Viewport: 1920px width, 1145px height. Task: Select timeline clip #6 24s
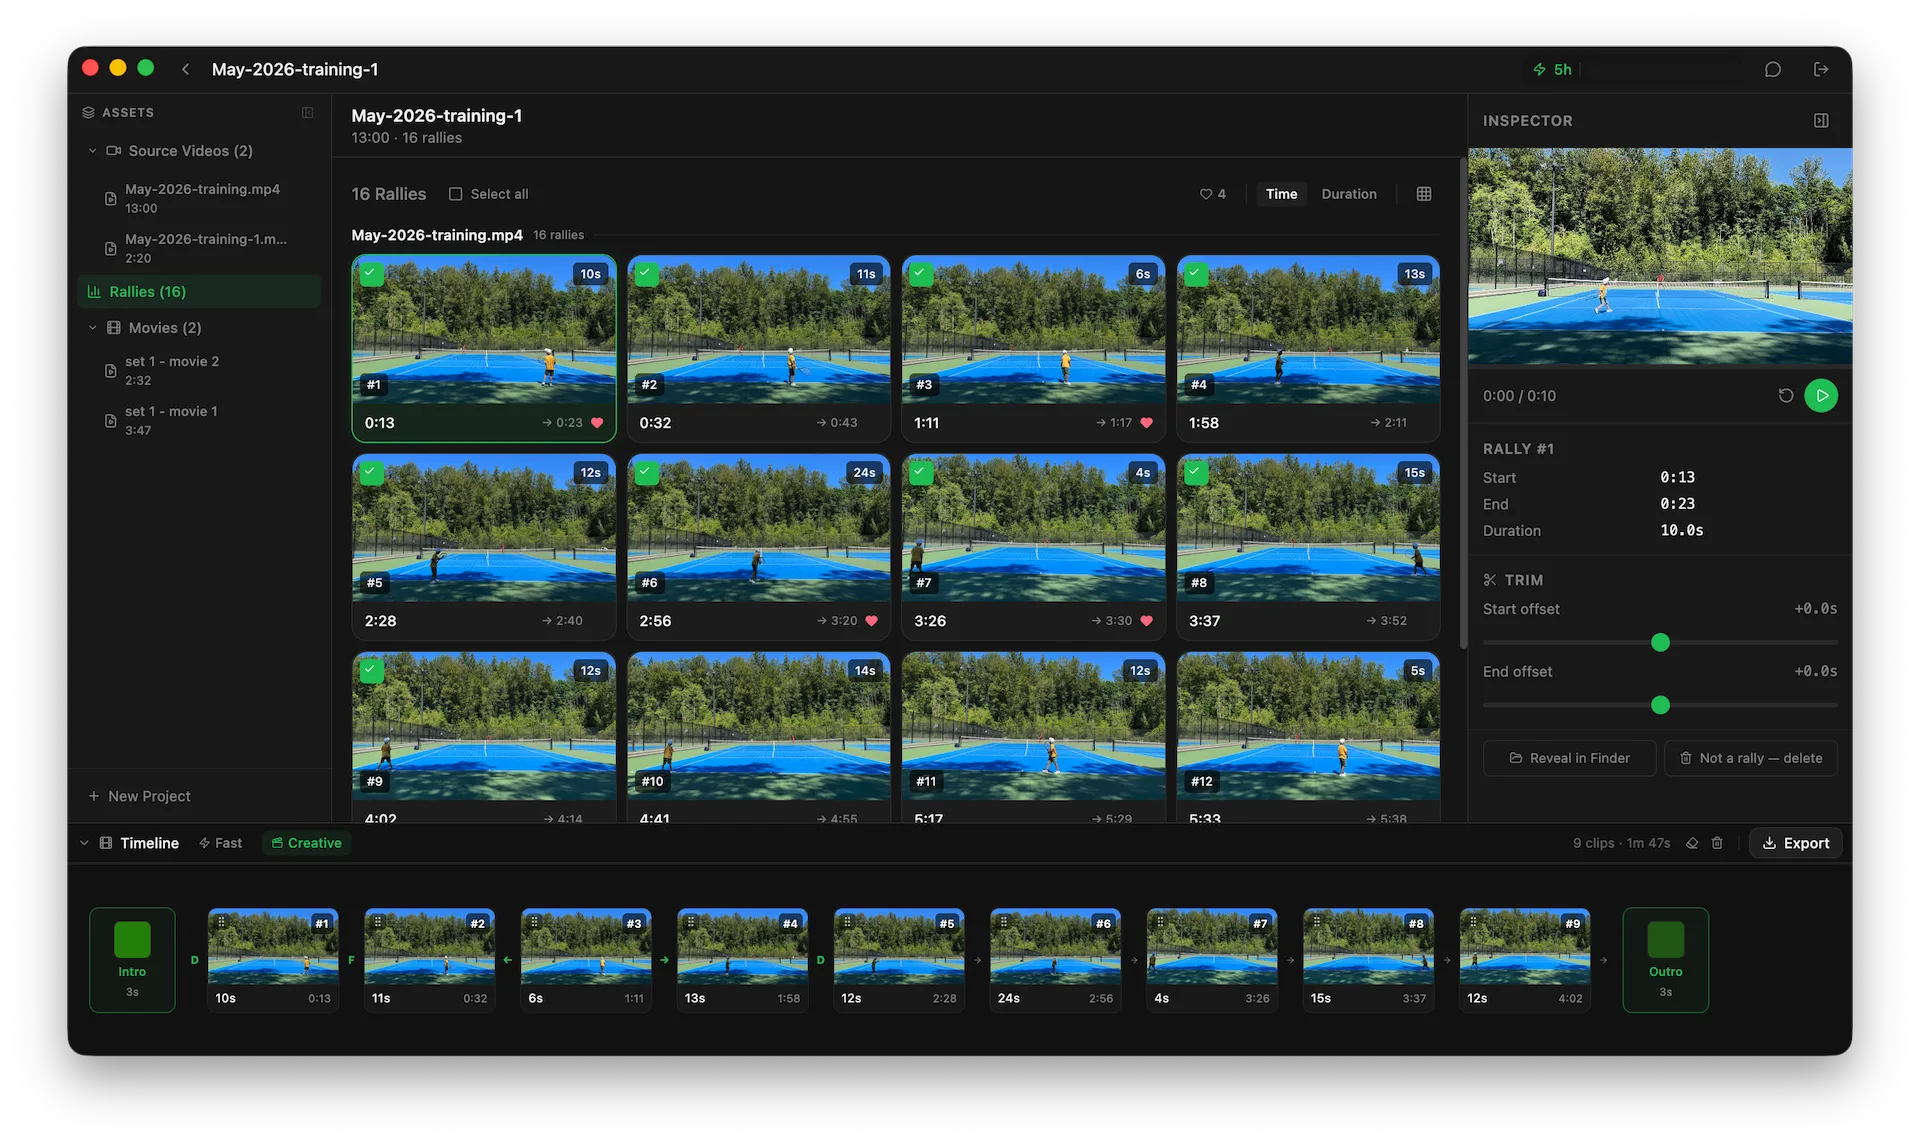1055,960
